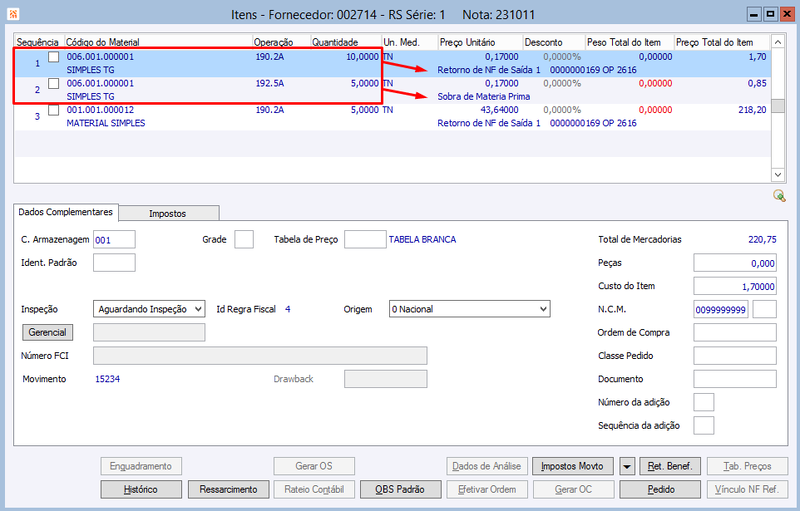Click the Classe Pedido field
Viewport: 800px width, 511px height.
click(x=735, y=356)
